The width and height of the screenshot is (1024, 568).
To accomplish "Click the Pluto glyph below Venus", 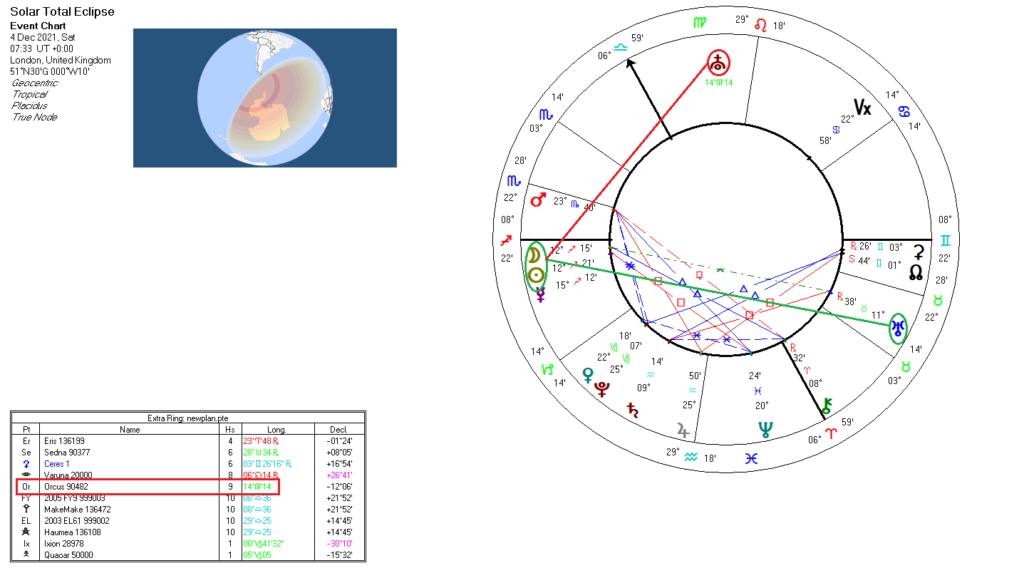I will pyautogui.click(x=602, y=388).
